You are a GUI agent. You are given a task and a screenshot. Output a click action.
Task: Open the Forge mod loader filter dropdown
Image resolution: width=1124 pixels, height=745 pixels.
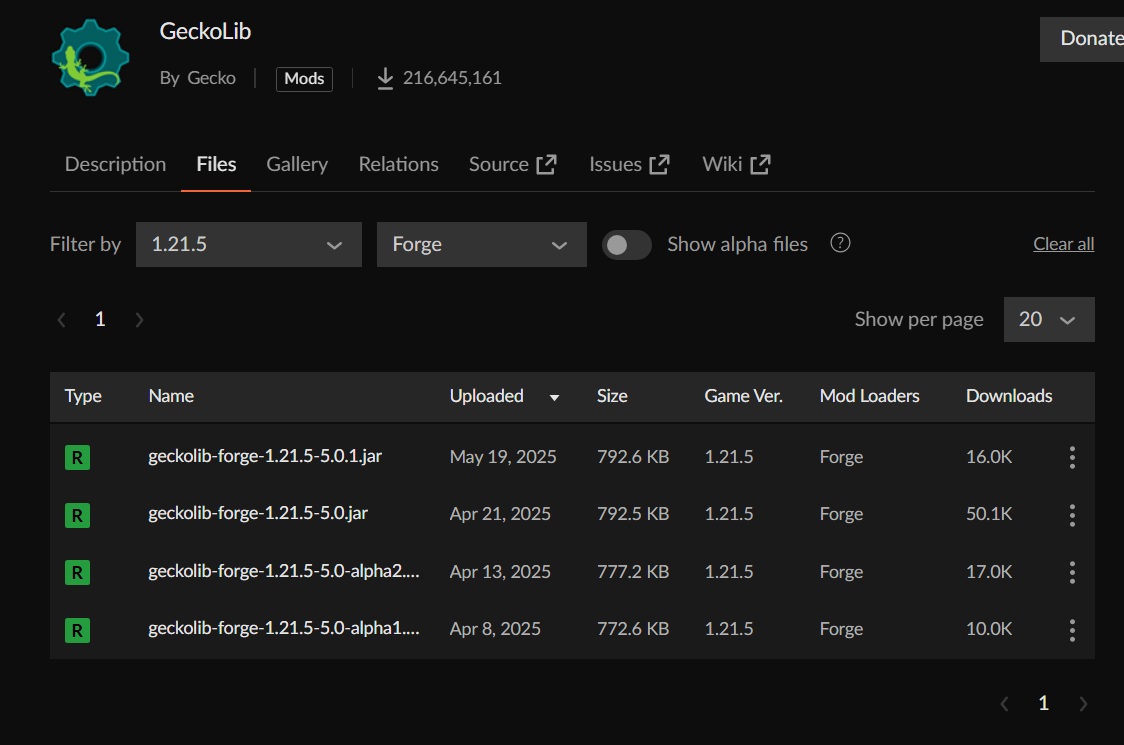tap(482, 245)
